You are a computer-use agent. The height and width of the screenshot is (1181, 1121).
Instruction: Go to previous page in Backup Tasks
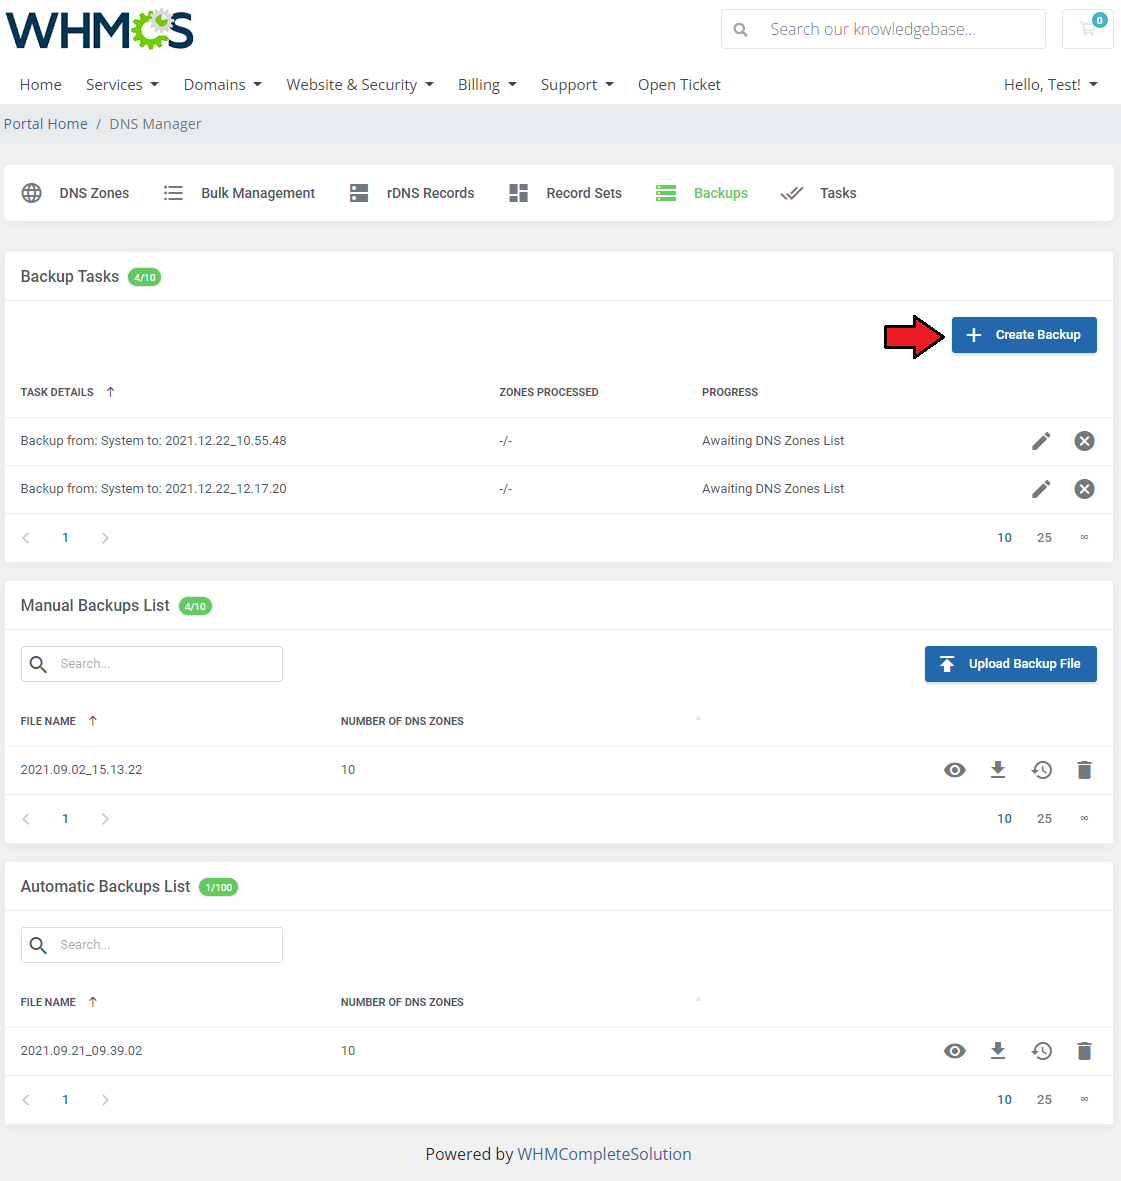(26, 538)
